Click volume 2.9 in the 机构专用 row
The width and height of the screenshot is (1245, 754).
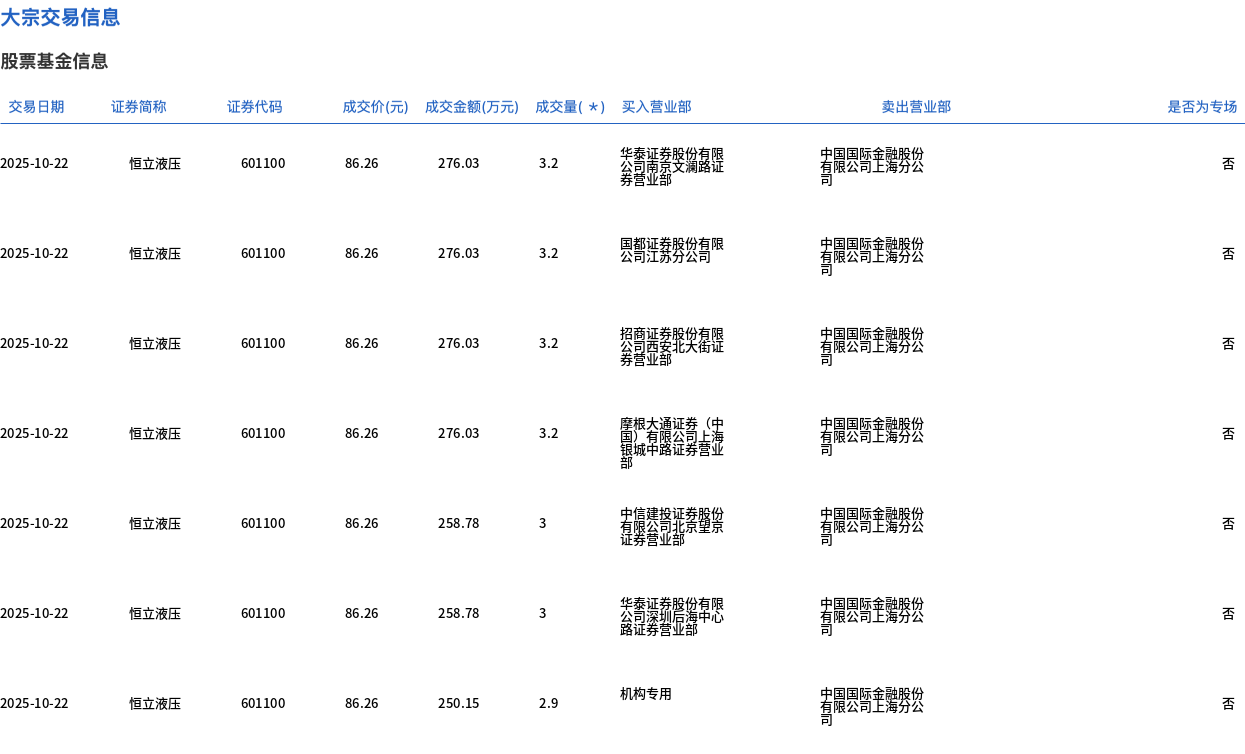tap(549, 704)
